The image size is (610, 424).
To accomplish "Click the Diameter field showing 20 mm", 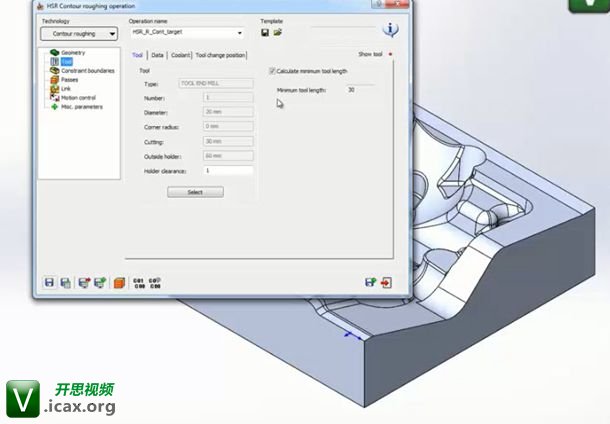I will point(228,112).
